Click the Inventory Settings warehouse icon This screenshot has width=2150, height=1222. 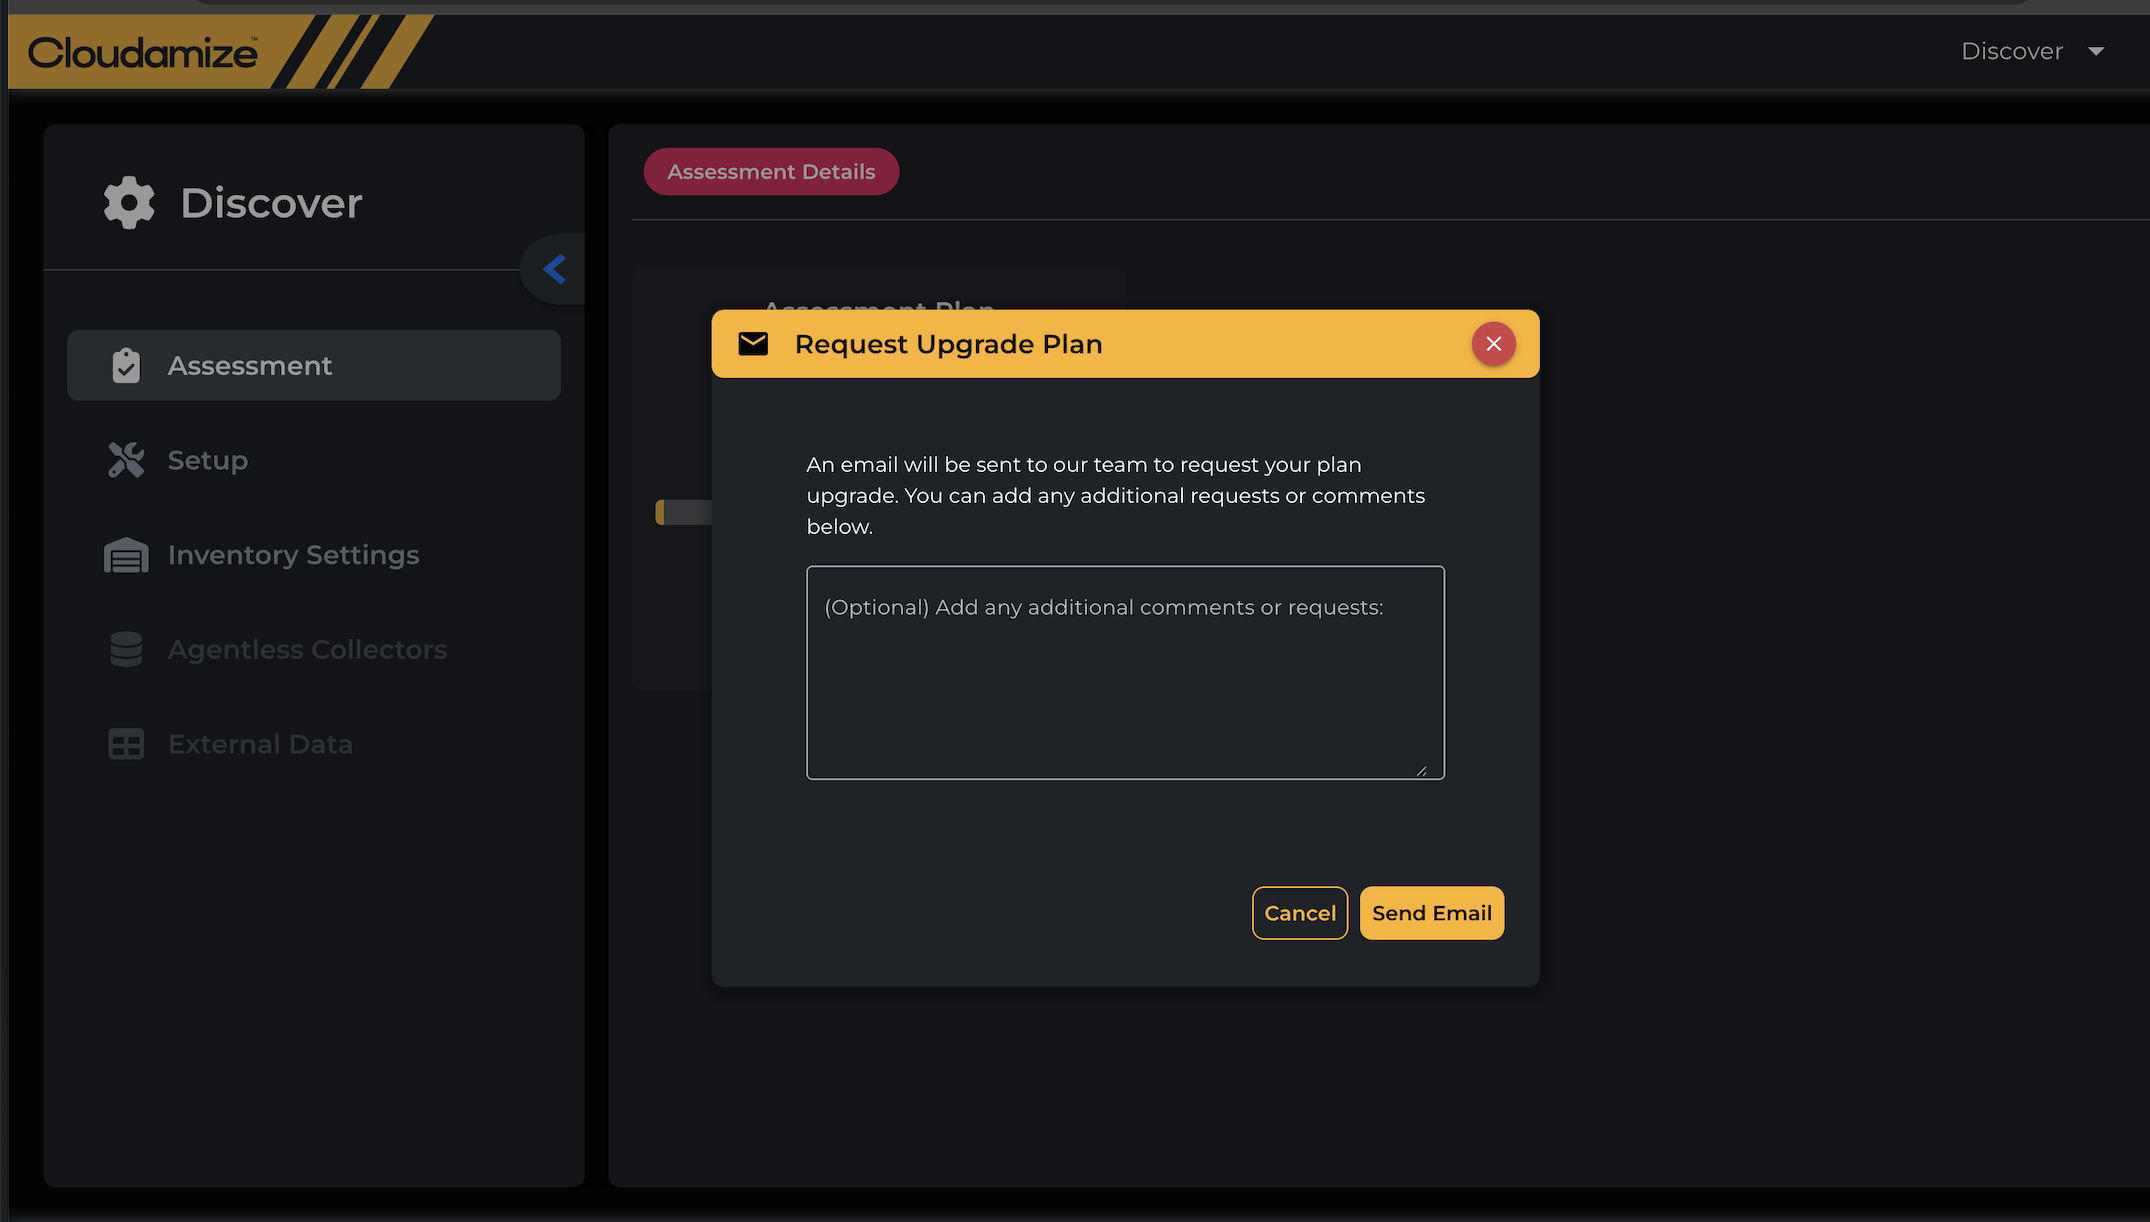point(126,555)
